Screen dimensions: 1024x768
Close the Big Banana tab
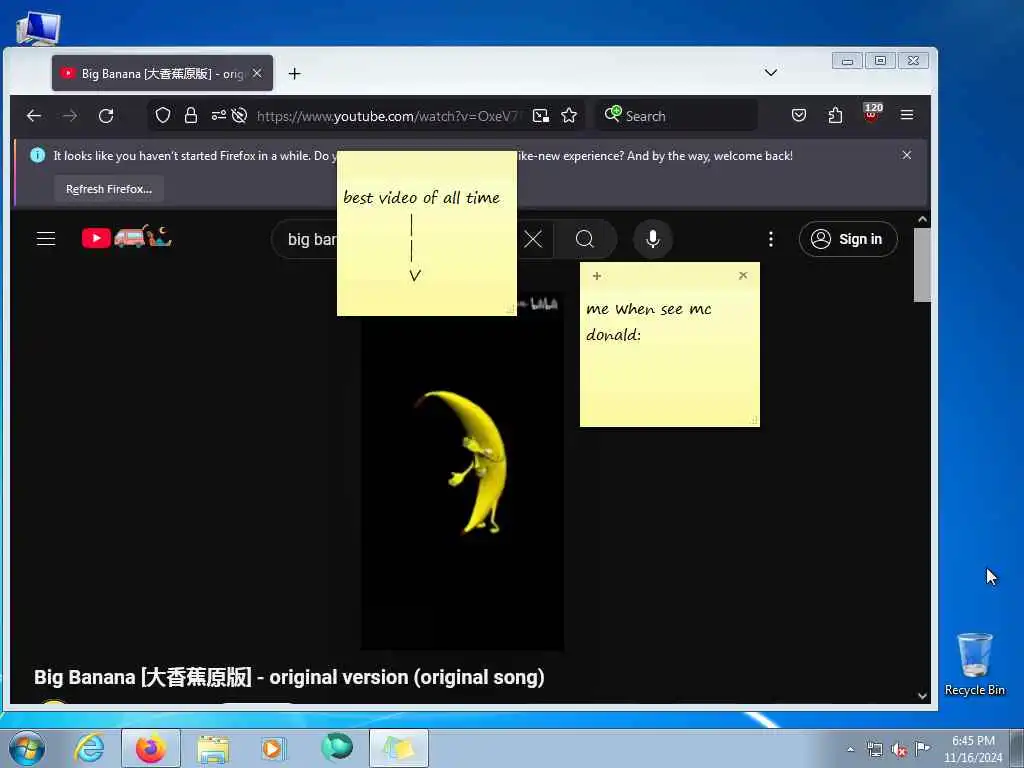point(257,73)
